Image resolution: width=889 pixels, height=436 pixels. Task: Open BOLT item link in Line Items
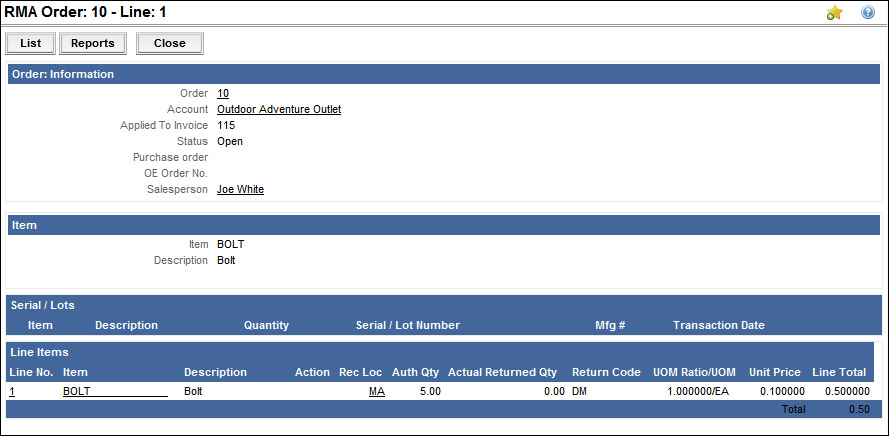[77, 391]
